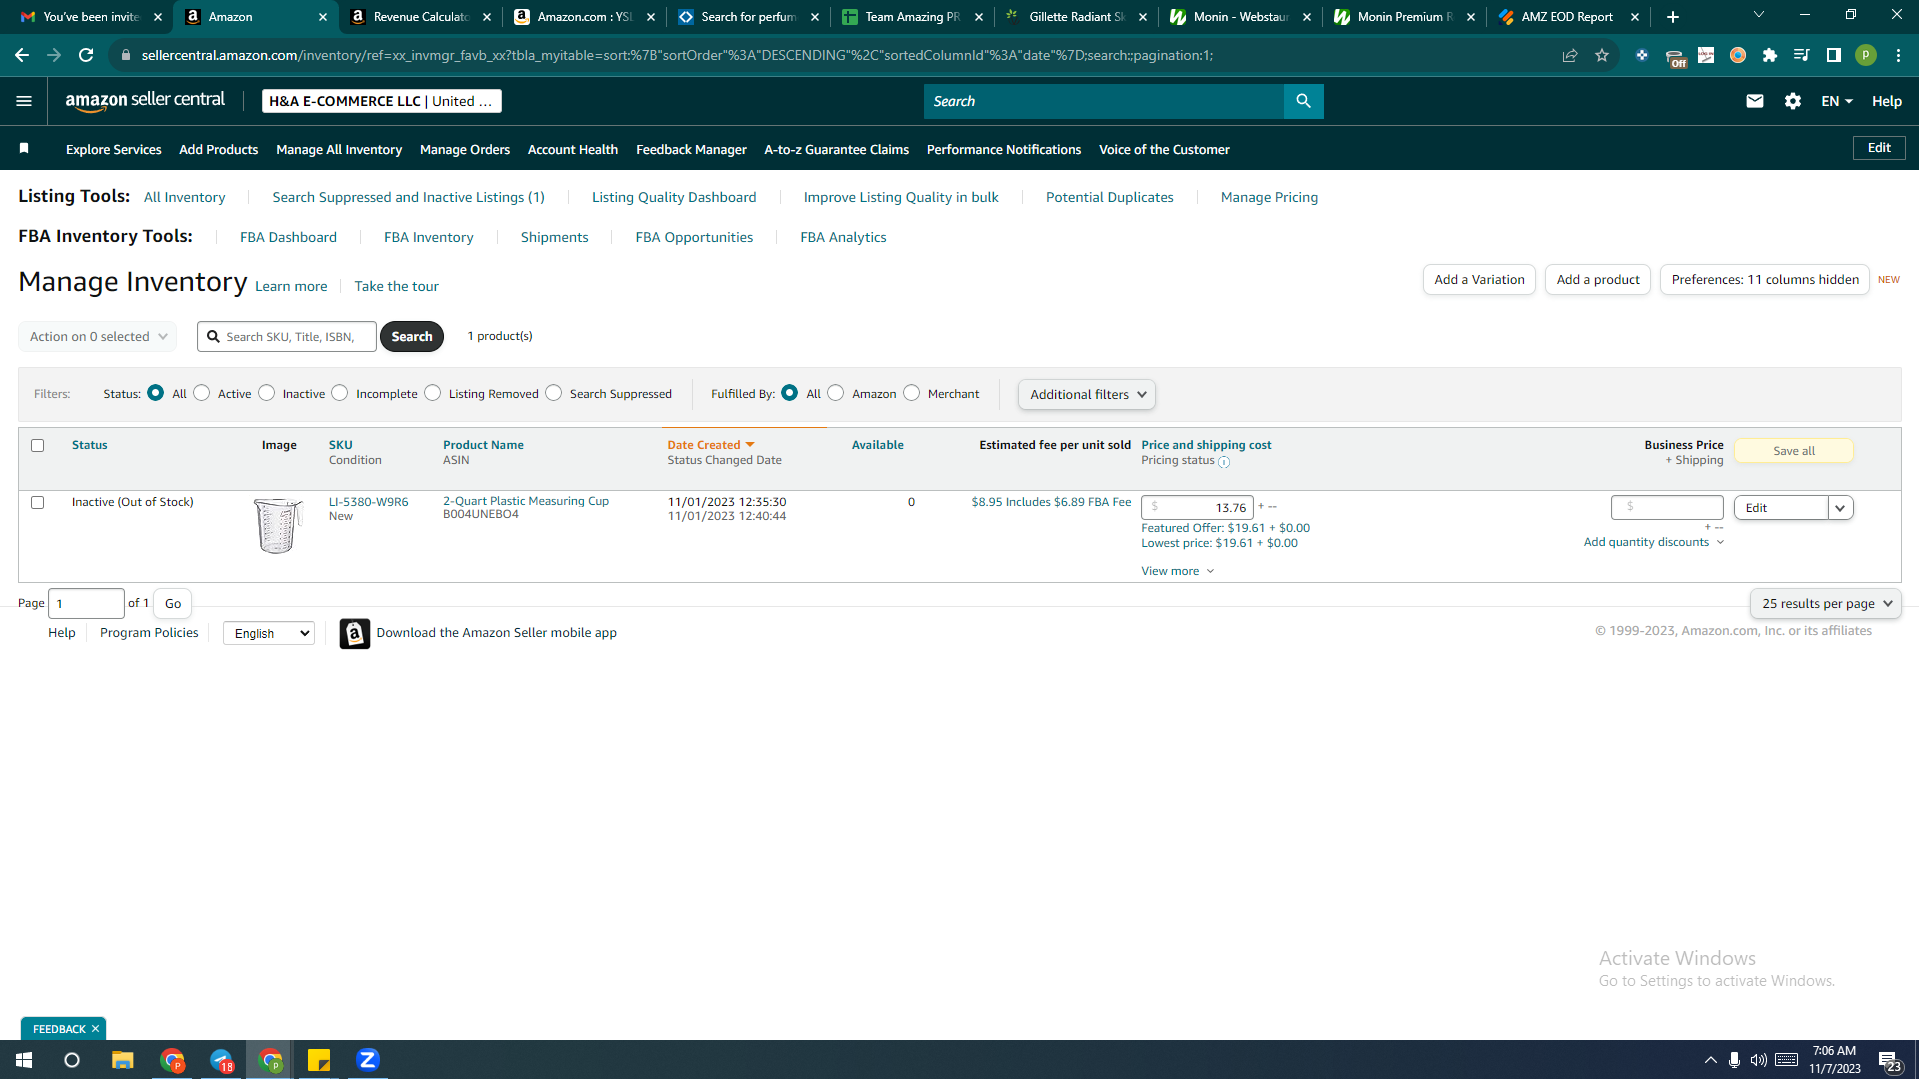The height and width of the screenshot is (1079, 1919).
Task: Open the Edit button dropdown arrow
Action: 1840,508
